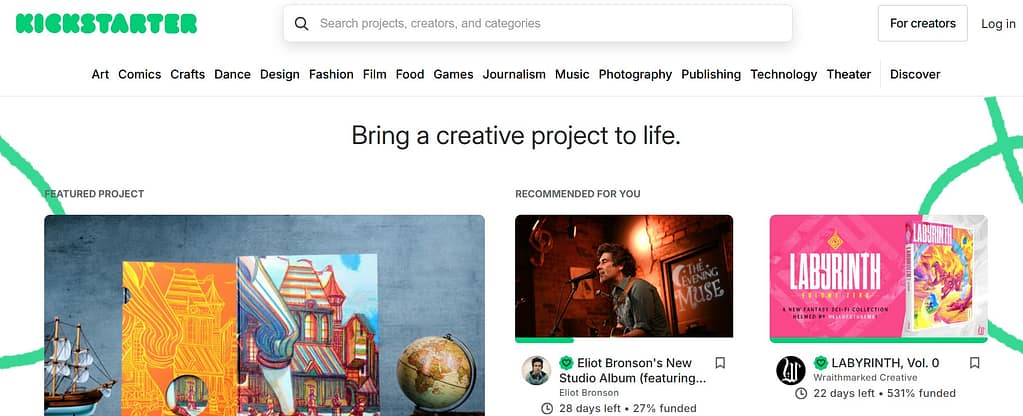The height and width of the screenshot is (416, 1023).
Task: Open the Photography category
Action: (635, 74)
